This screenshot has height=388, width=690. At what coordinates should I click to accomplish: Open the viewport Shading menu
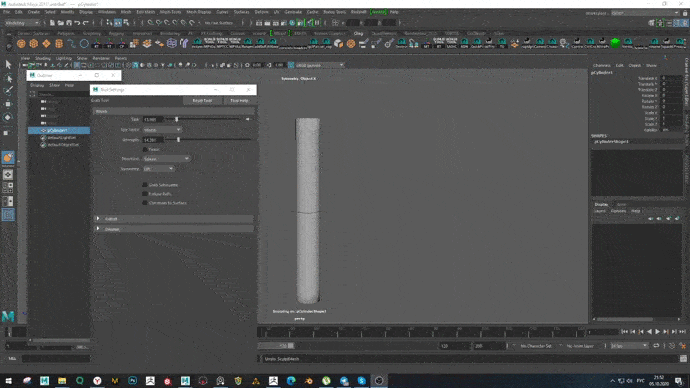pos(43,58)
